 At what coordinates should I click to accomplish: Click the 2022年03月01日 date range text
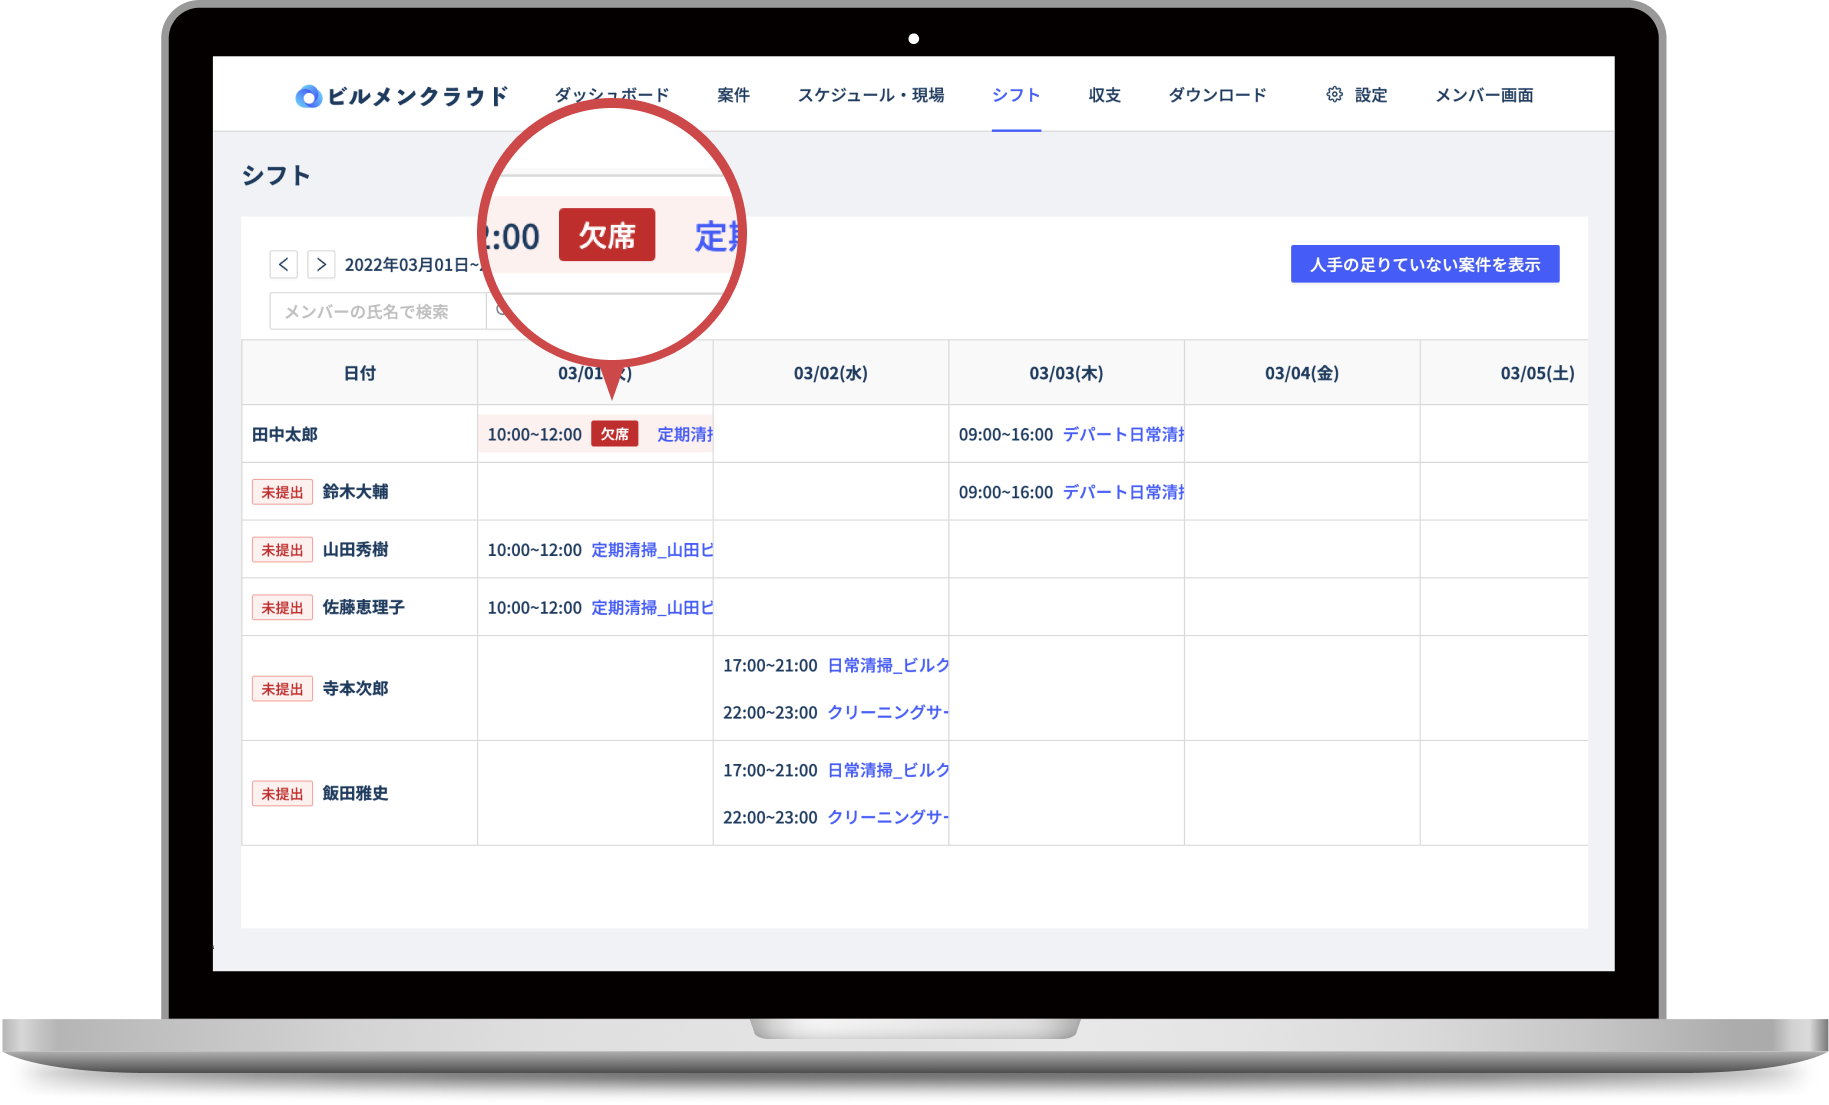(411, 265)
